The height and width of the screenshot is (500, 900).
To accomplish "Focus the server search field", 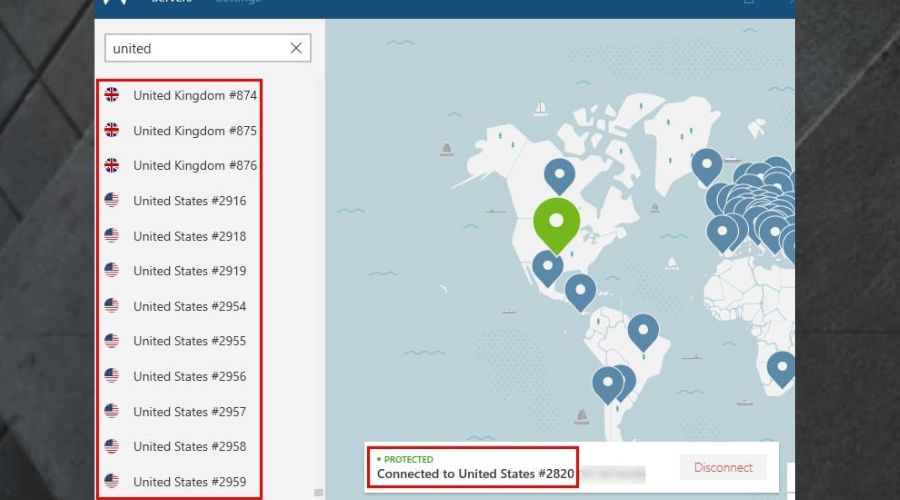I will click(x=198, y=48).
